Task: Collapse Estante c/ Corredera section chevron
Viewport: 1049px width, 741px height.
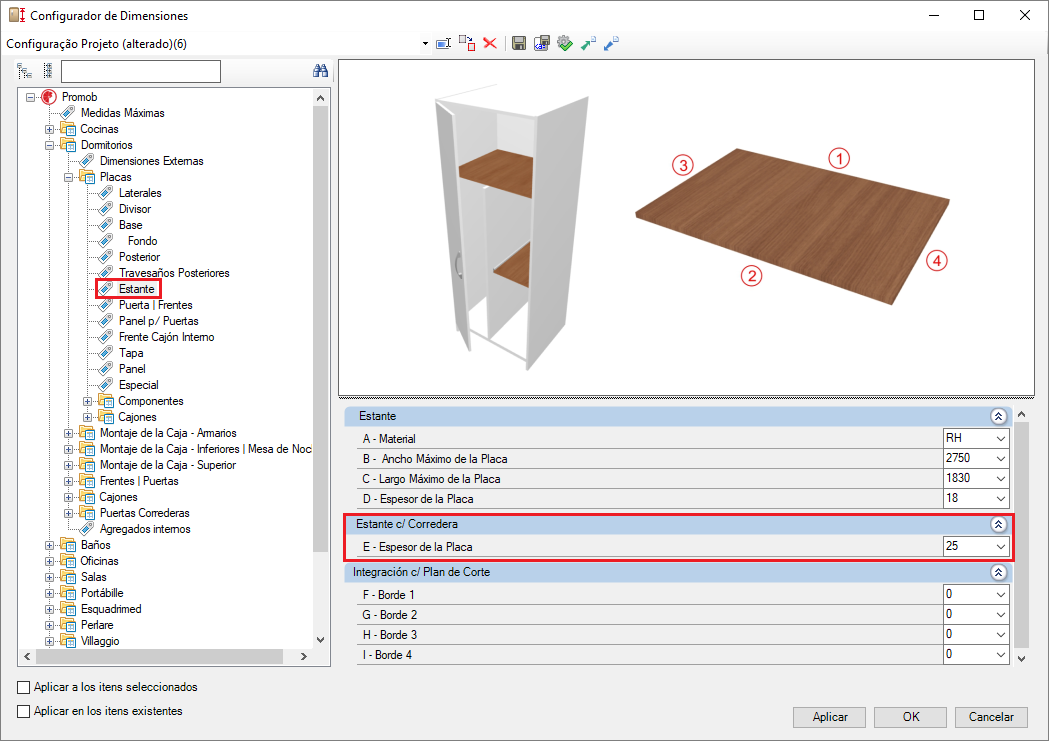Action: (998, 524)
